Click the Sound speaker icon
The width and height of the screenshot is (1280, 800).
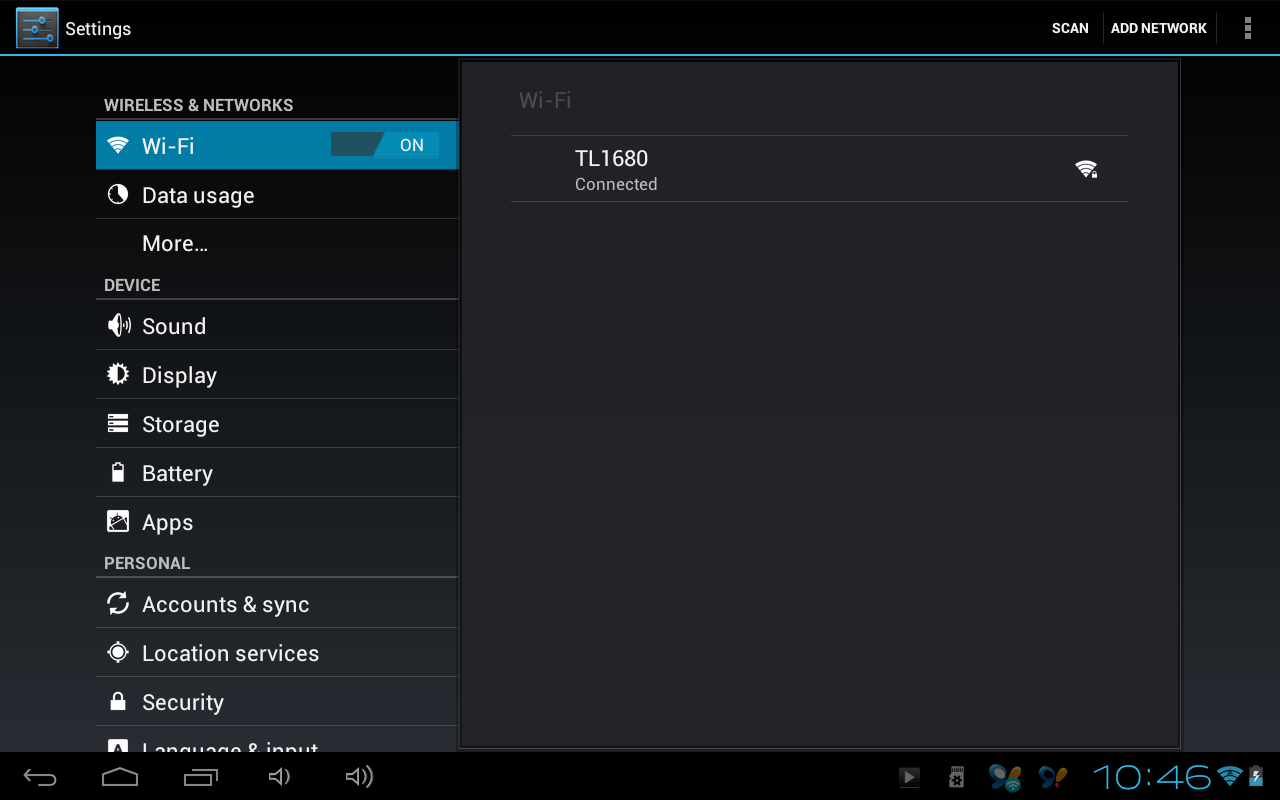118,325
